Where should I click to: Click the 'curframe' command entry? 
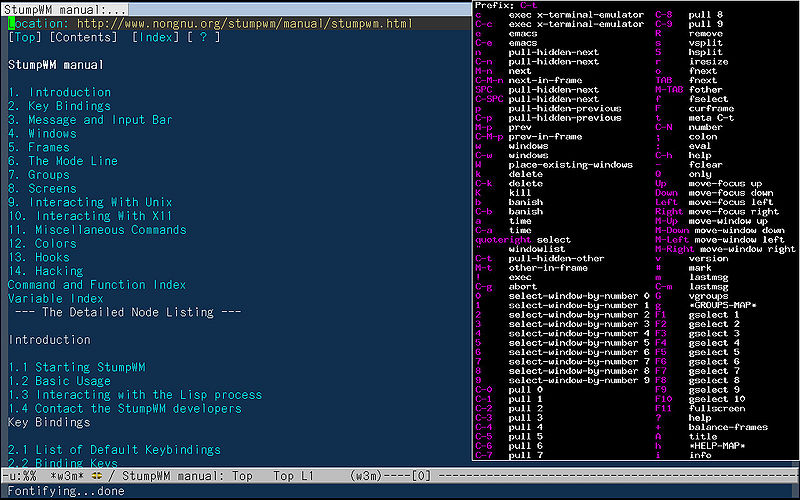(x=711, y=109)
